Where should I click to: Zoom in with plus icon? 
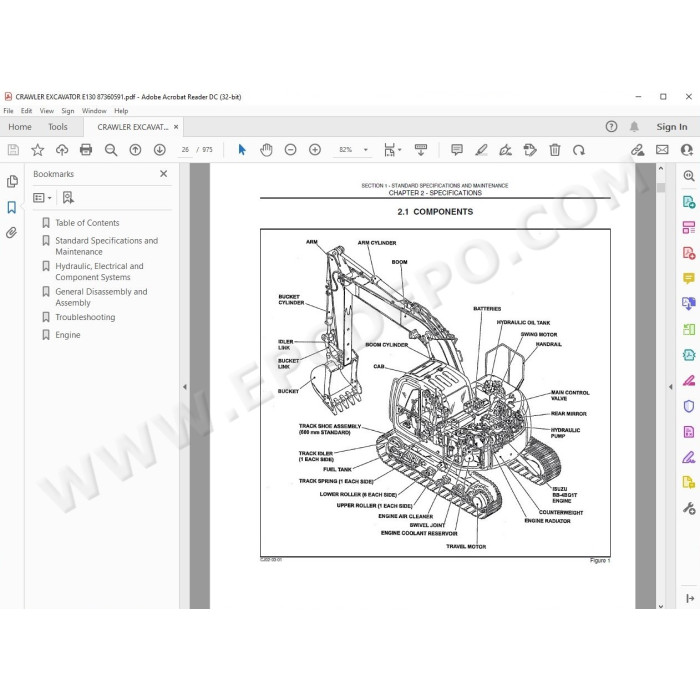315,150
